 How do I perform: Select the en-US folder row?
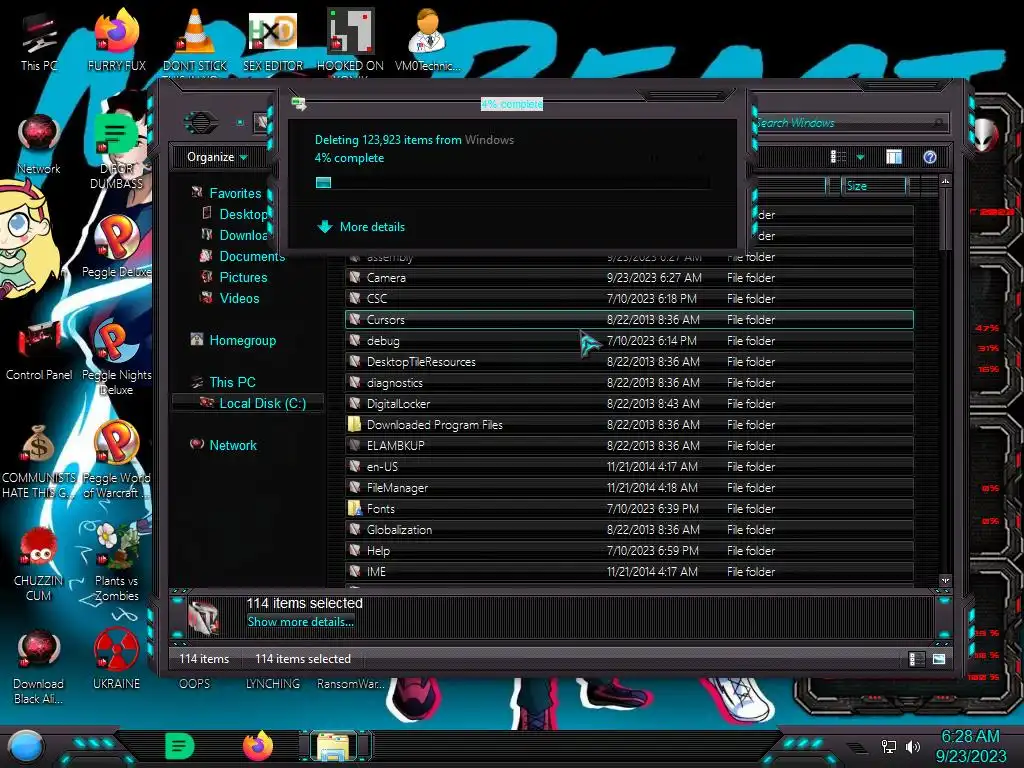[x=629, y=466]
